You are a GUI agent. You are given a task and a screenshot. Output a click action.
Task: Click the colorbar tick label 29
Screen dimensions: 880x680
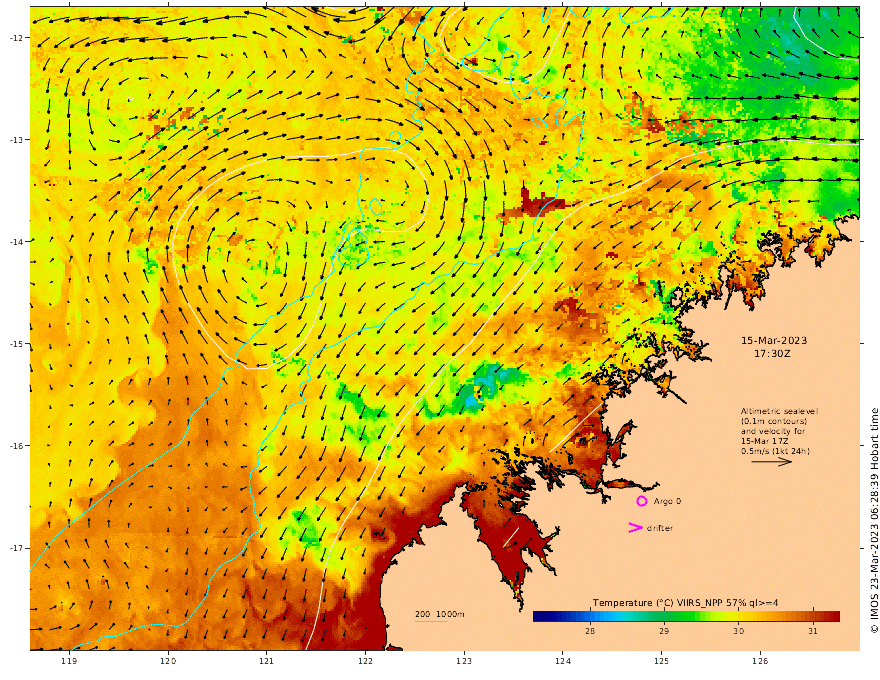[664, 631]
